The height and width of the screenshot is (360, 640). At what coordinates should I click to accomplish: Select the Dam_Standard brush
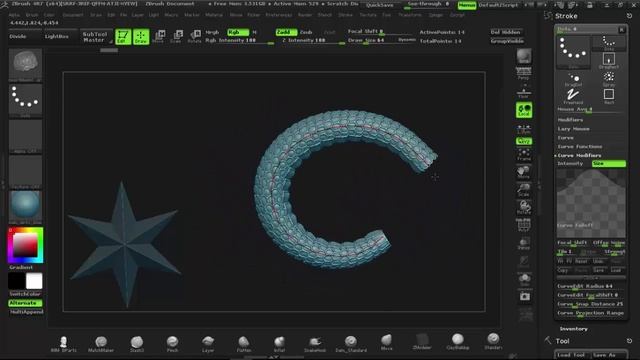point(351,344)
